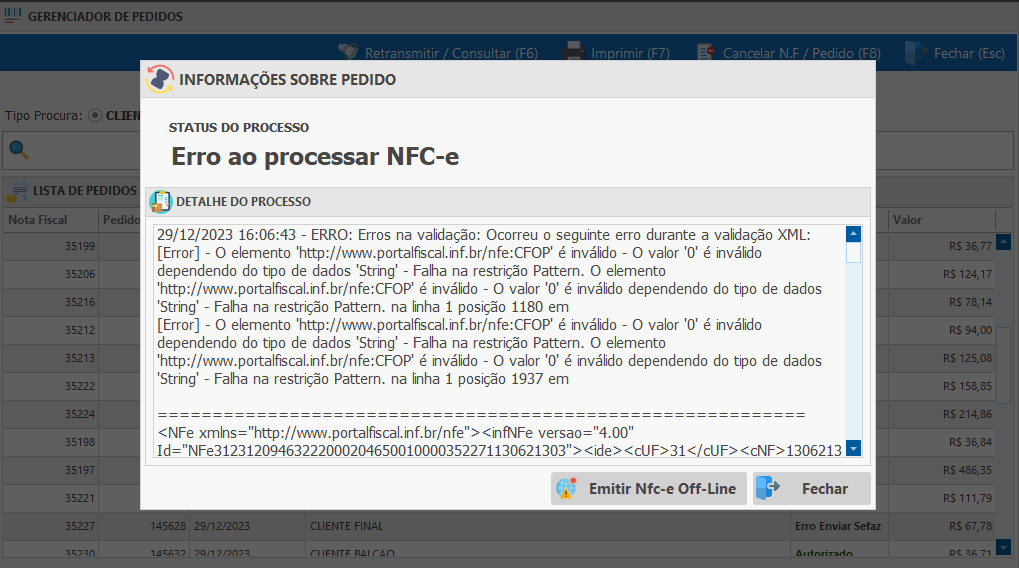
Task: Click the Gerenciador de Pedidos barcode icon
Action: click(13, 16)
